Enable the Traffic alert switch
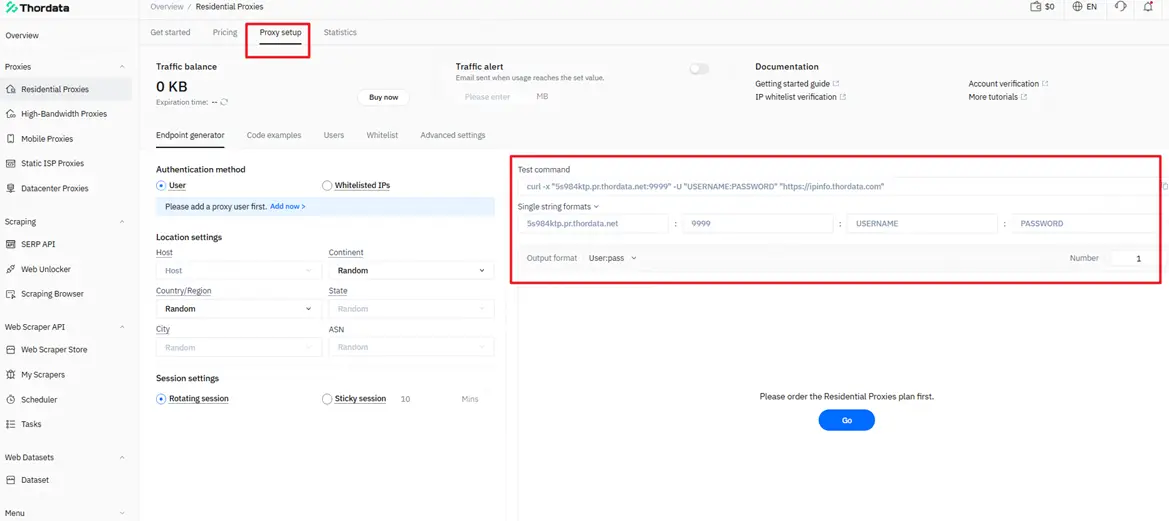This screenshot has width=1169, height=521. pyautogui.click(x=699, y=69)
